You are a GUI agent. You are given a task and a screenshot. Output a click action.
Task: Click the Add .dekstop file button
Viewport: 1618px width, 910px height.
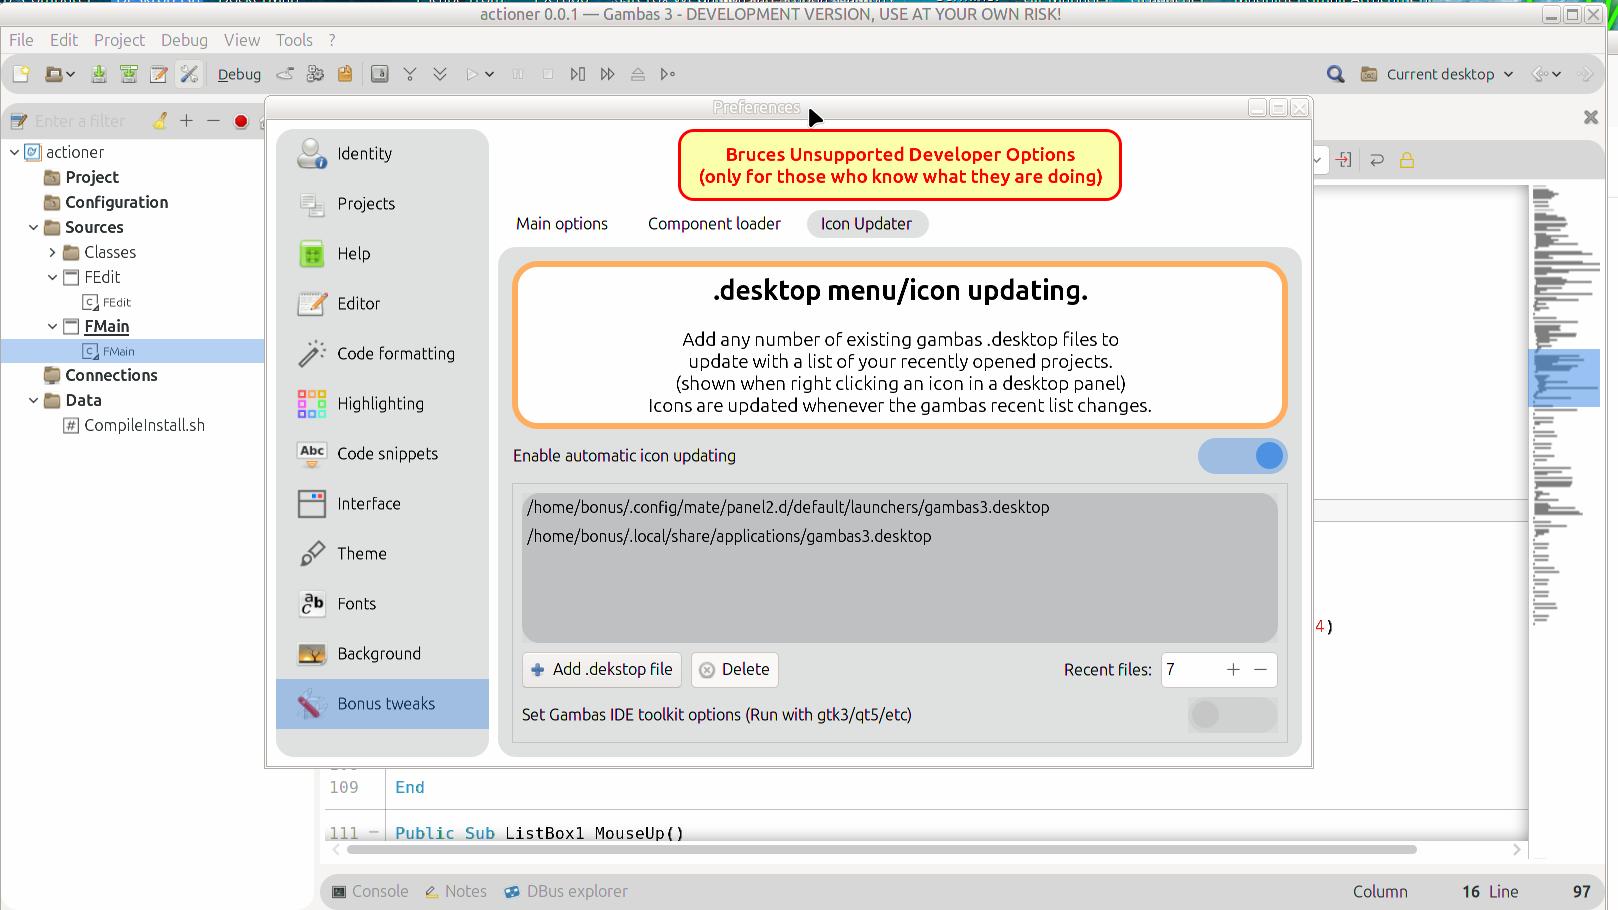pos(602,670)
